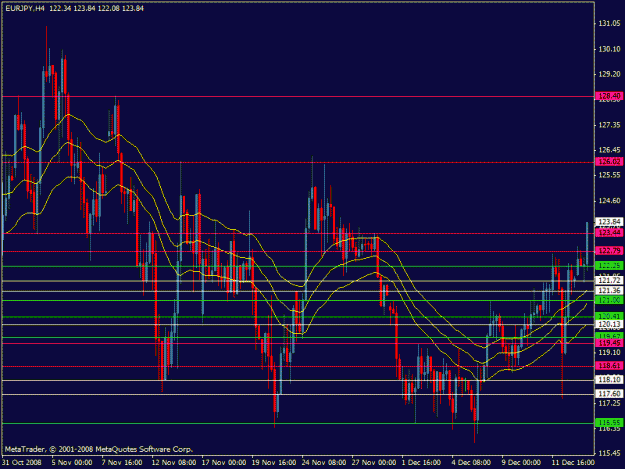
Task: Select the white 121.72 price level label
Action: (x=609, y=281)
